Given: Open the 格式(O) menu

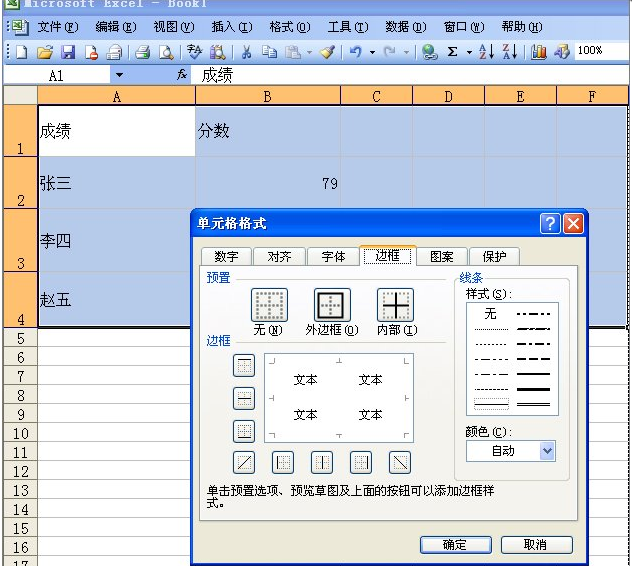Looking at the screenshot, I should click(289, 27).
